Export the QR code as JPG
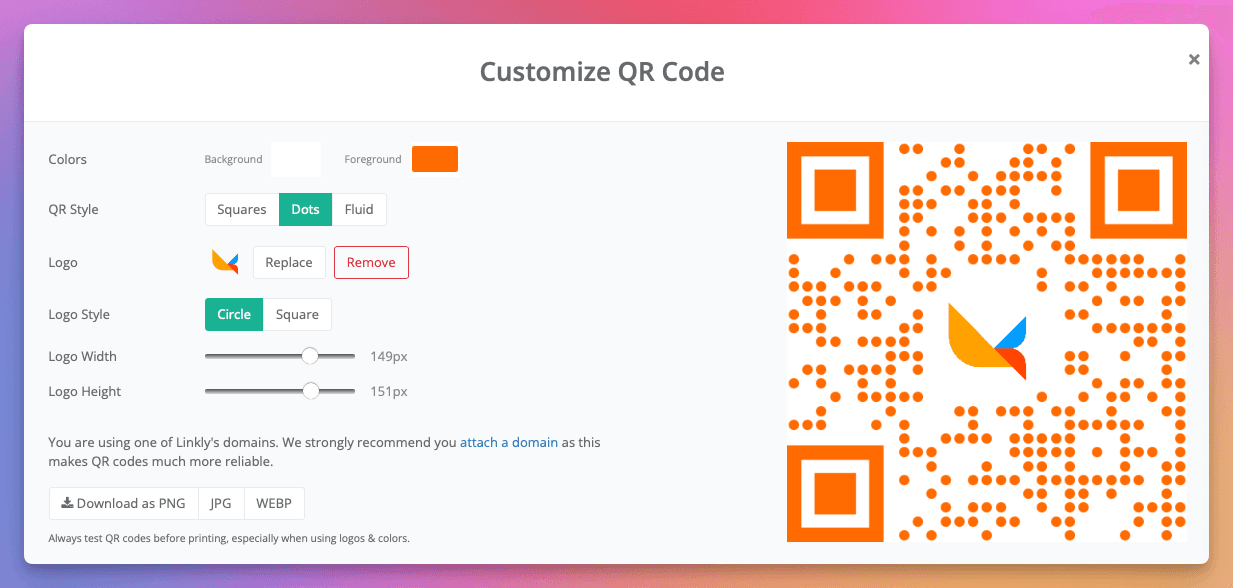This screenshot has width=1233, height=588. (220, 503)
